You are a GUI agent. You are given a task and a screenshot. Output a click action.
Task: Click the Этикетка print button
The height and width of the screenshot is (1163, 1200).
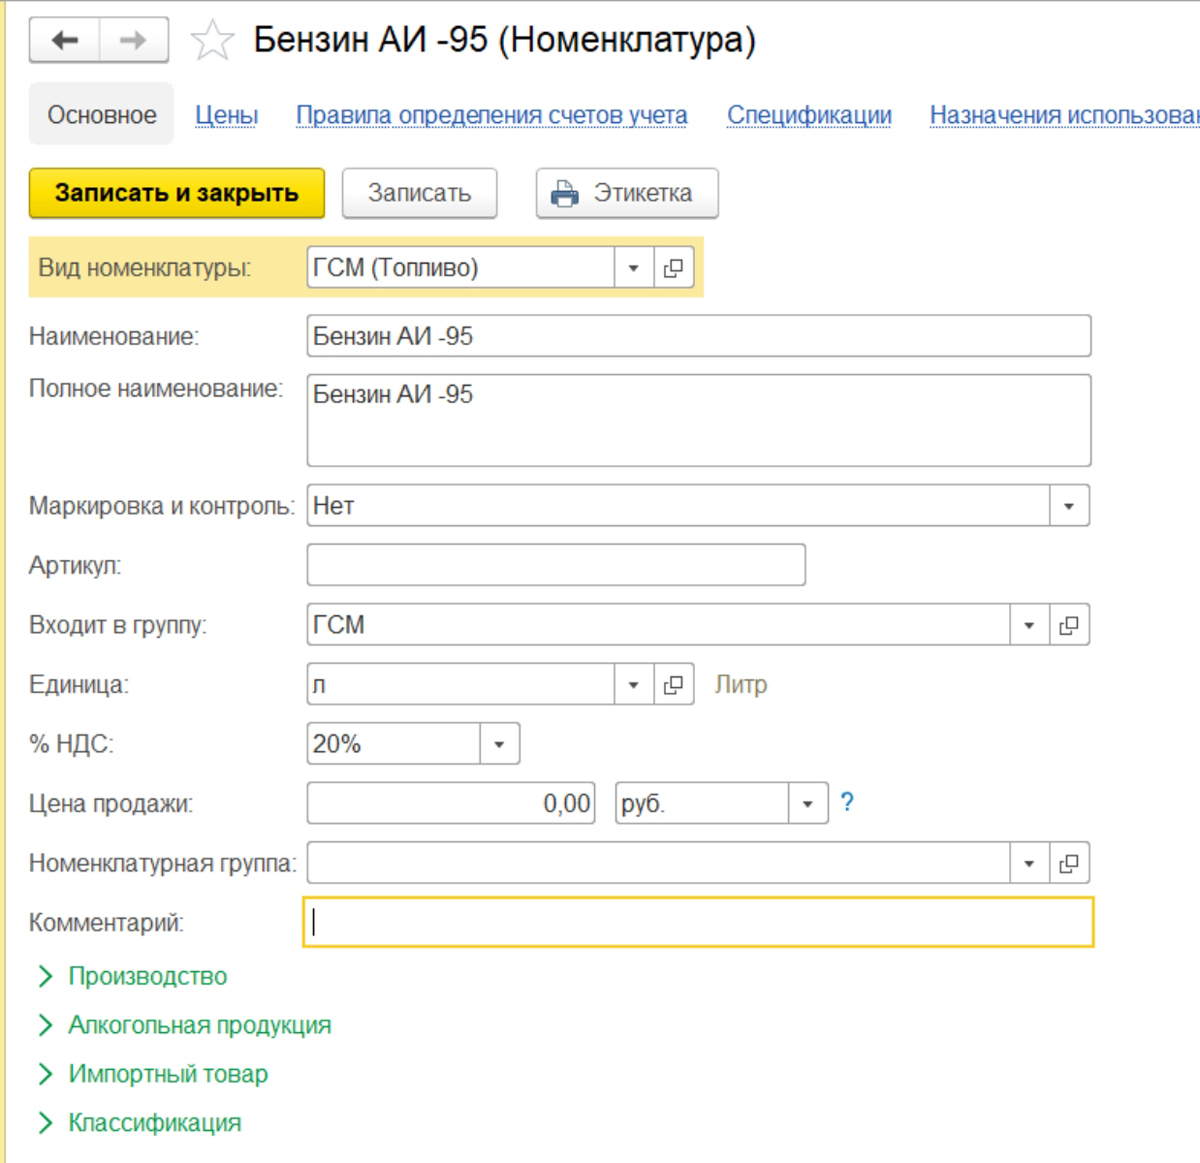tap(627, 193)
